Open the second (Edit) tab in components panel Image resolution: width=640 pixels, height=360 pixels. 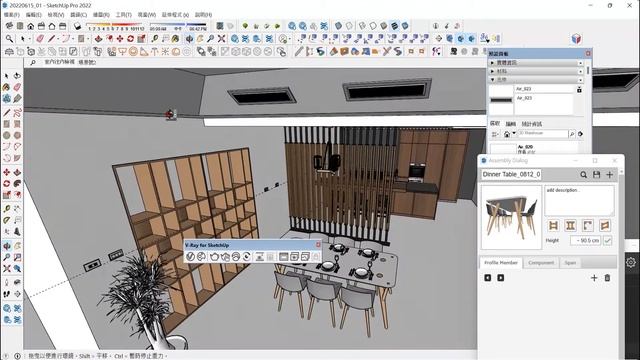coord(511,124)
